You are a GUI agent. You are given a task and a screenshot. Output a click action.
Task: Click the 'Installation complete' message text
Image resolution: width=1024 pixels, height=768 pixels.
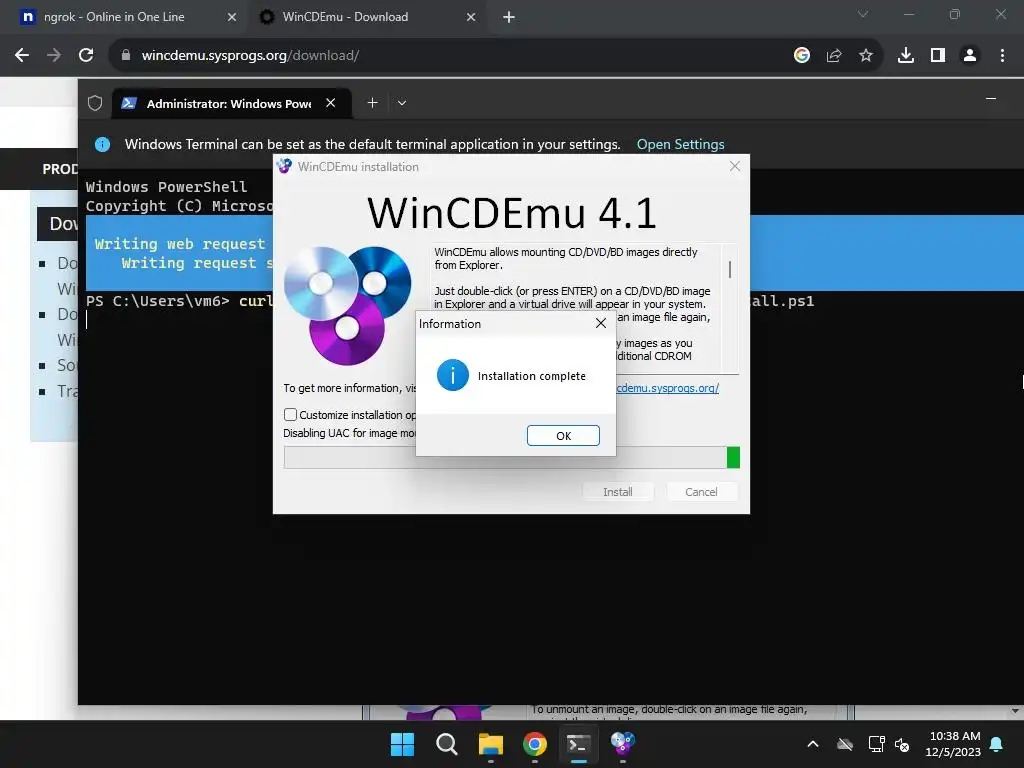coord(532,376)
